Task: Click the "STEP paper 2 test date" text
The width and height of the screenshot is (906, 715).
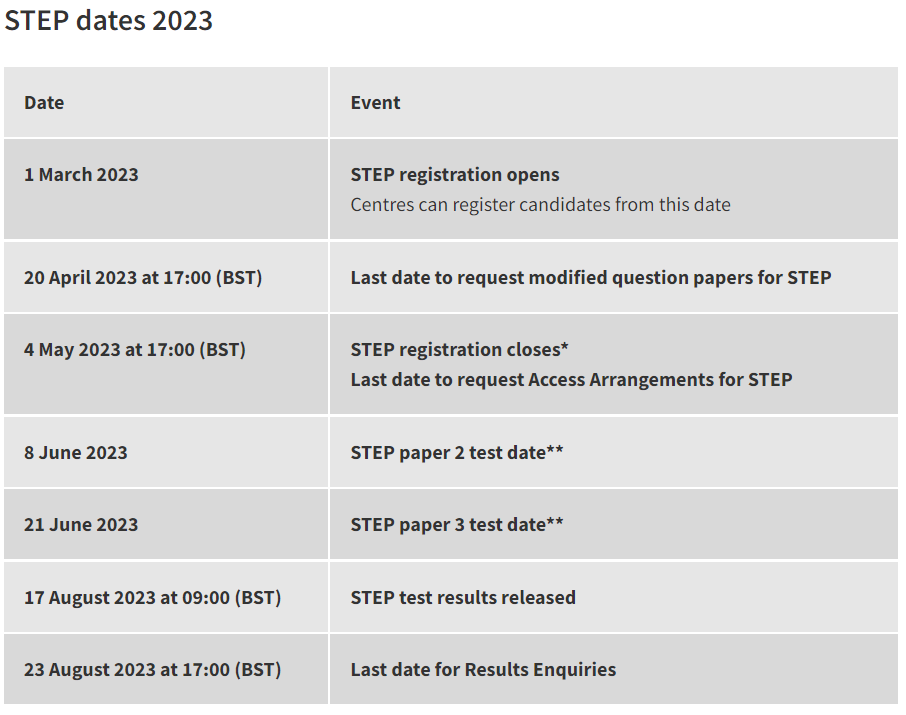Action: coord(448,453)
